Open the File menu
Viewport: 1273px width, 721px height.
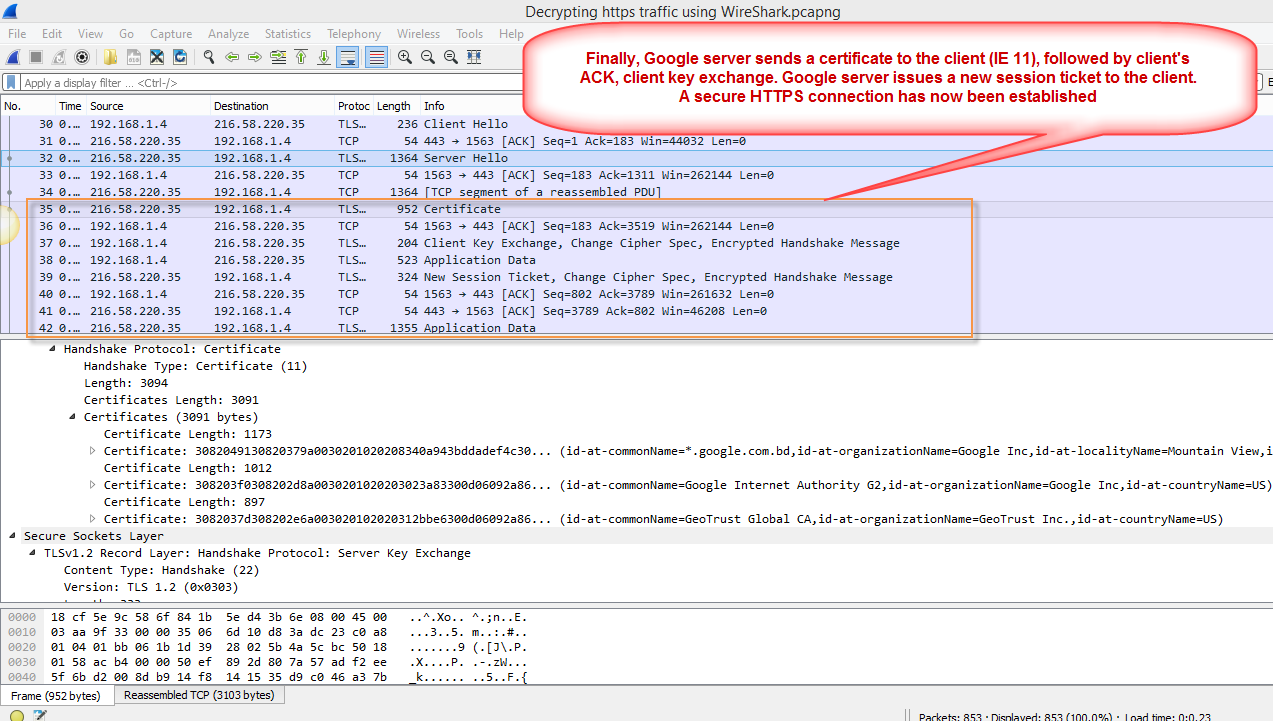point(17,33)
